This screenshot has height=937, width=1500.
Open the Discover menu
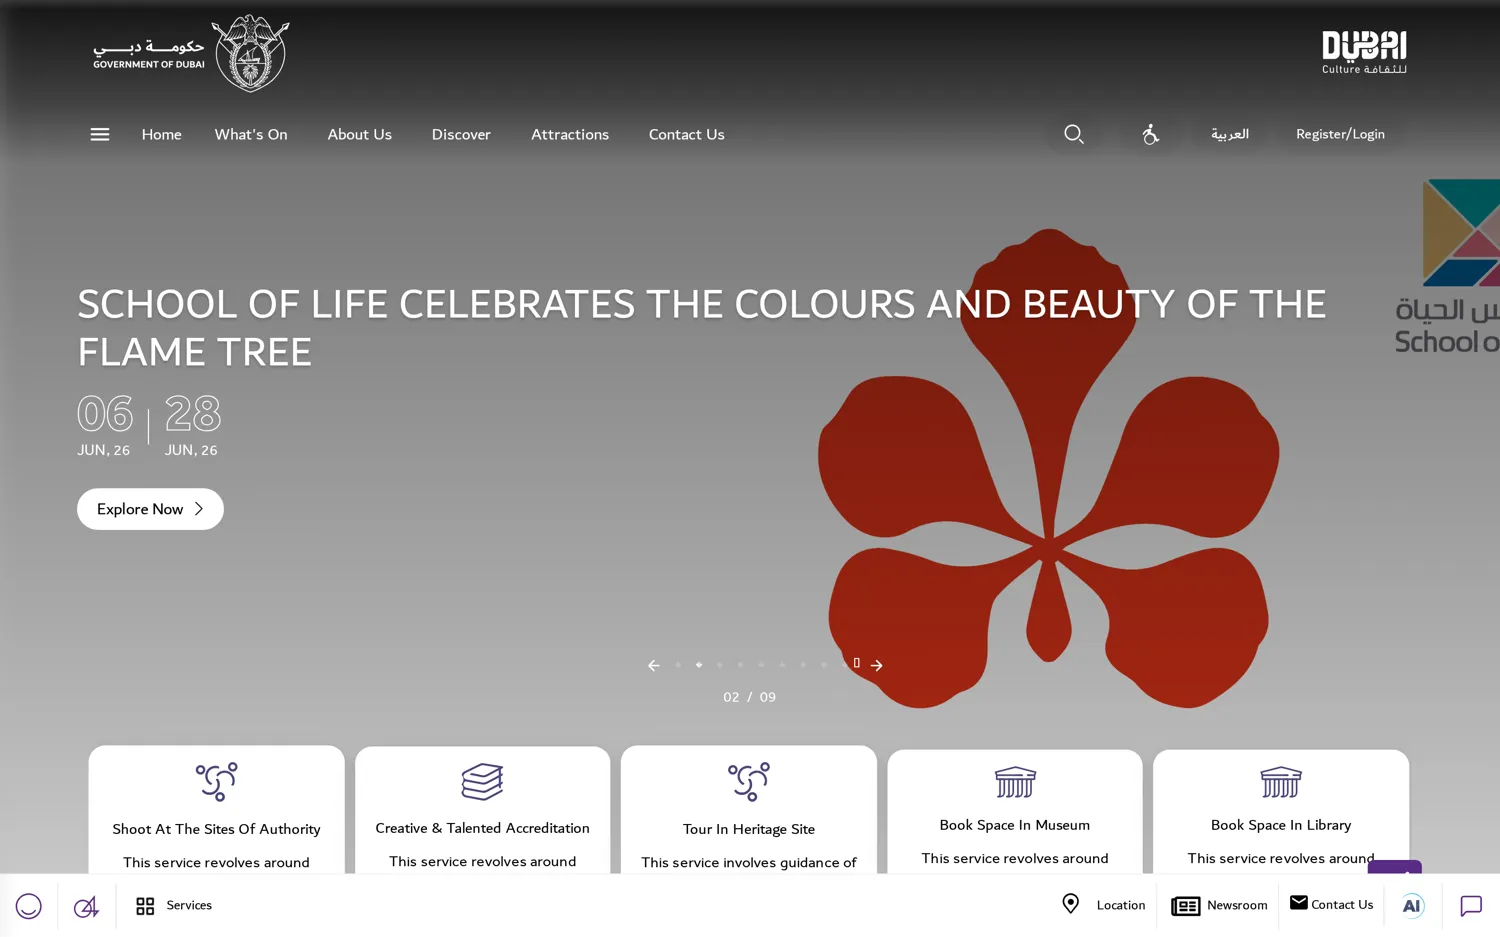point(461,134)
